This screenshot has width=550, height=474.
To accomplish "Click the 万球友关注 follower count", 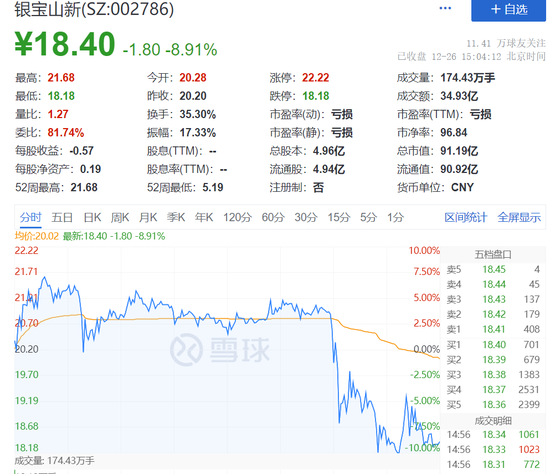I will [x=506, y=44].
